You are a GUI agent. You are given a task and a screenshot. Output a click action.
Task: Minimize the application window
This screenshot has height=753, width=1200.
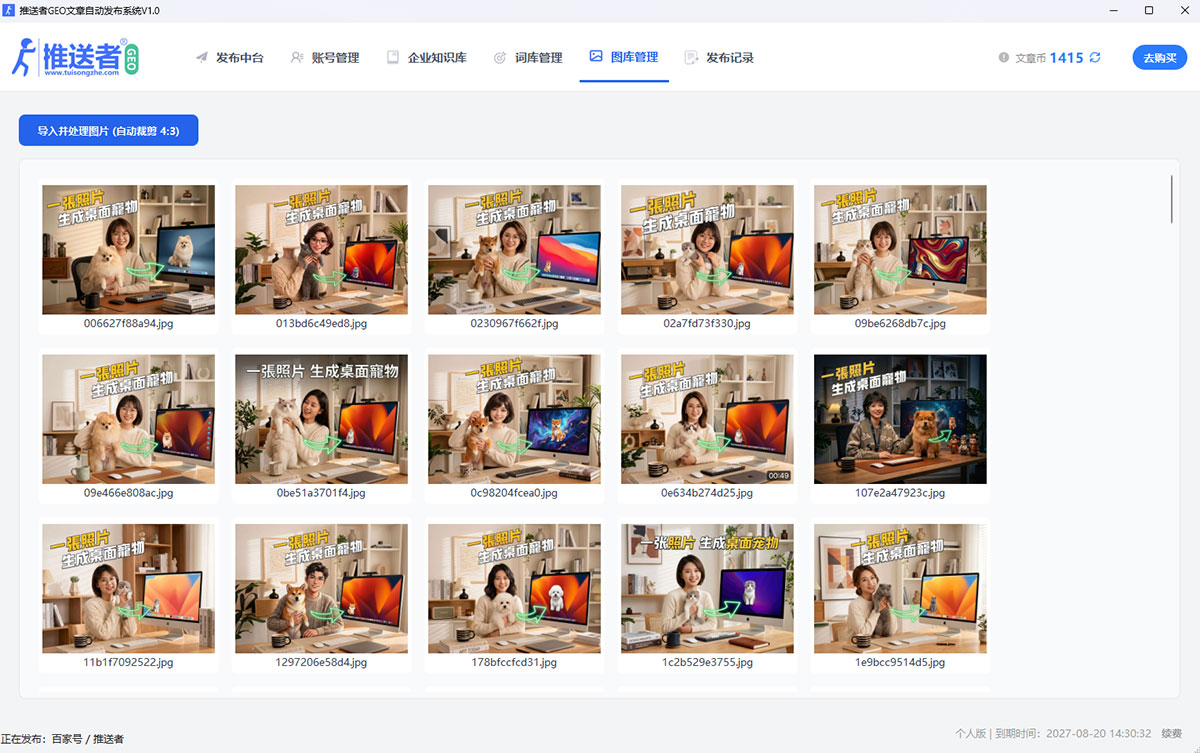coord(1113,10)
